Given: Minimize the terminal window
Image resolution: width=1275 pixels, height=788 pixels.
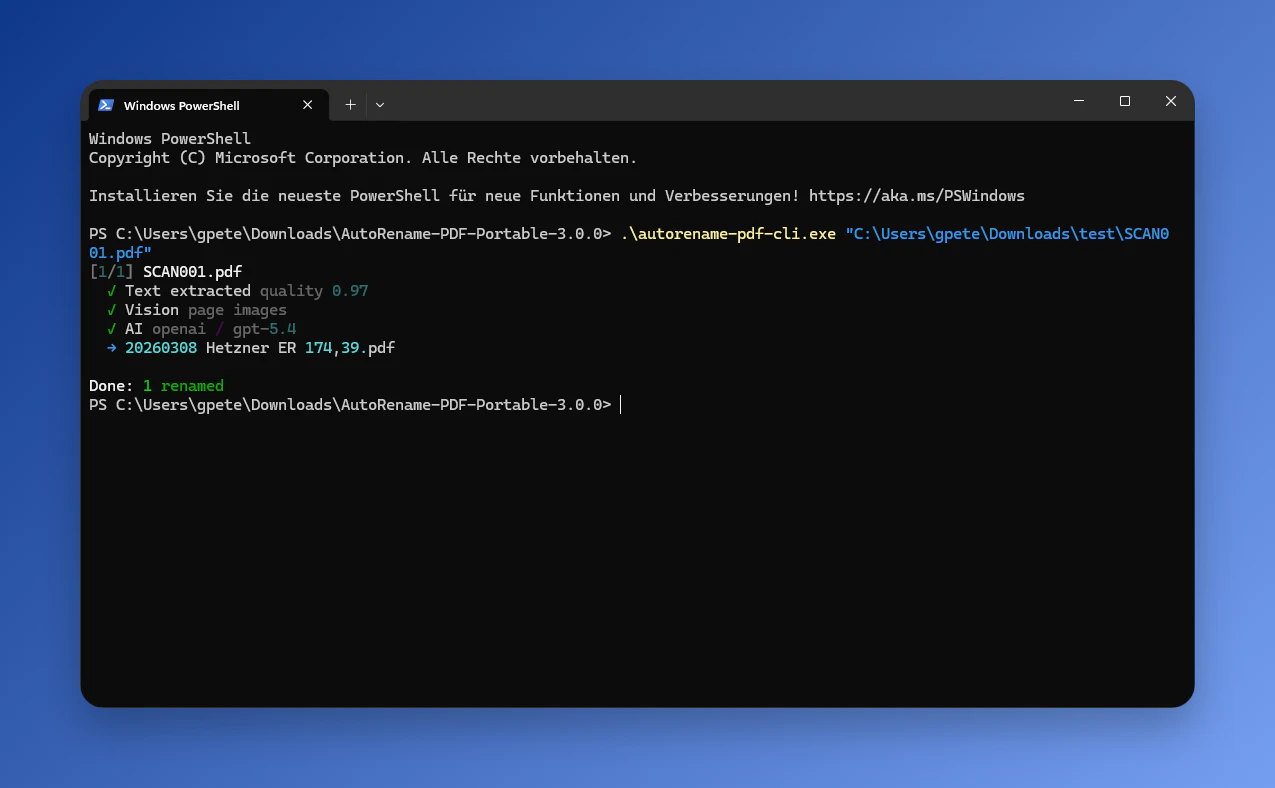Looking at the screenshot, I should (1079, 101).
